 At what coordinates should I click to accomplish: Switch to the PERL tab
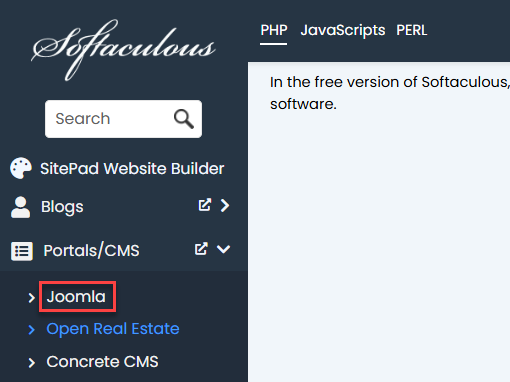[412, 30]
